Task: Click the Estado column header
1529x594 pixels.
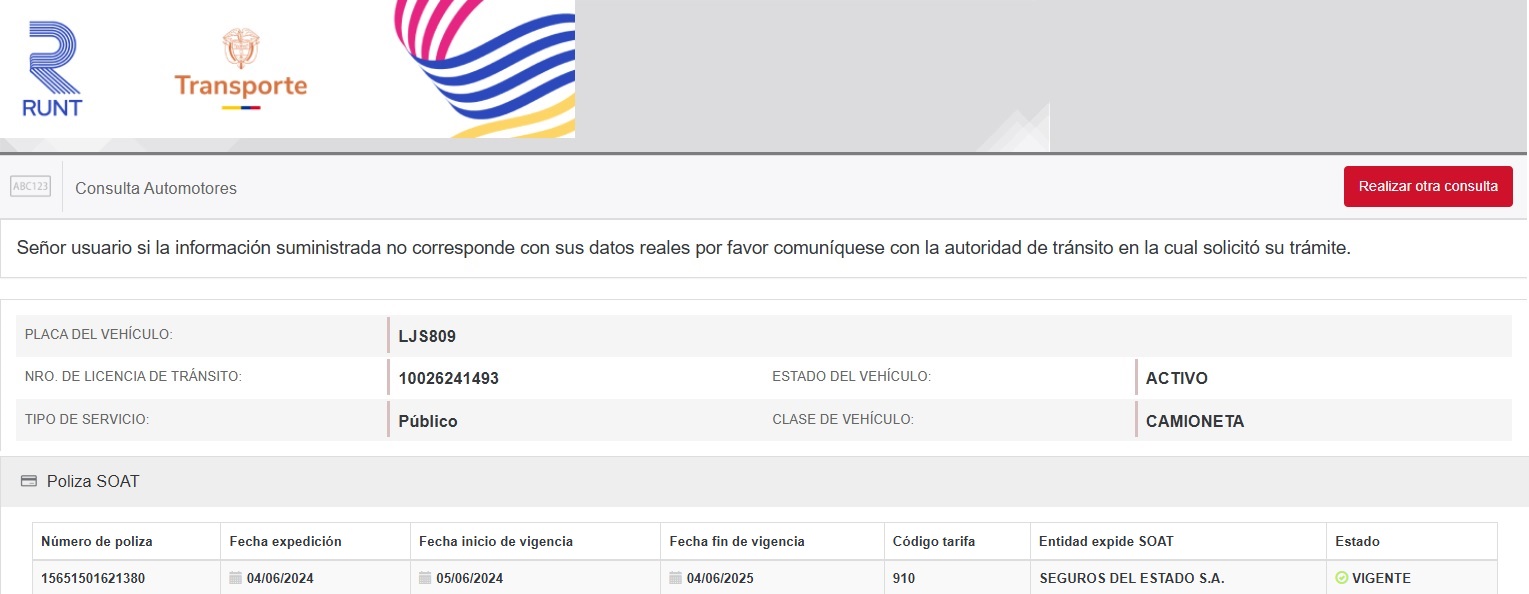Action: point(1357,541)
